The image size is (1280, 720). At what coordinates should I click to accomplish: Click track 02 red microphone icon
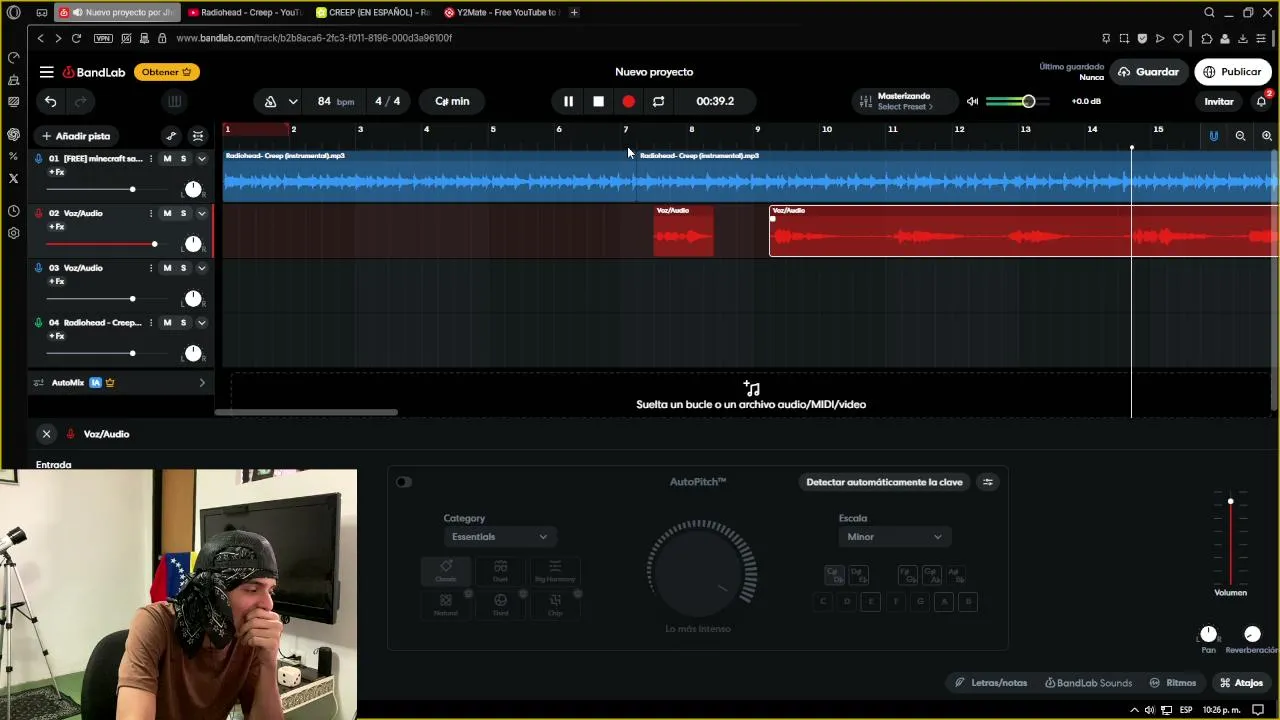39,213
